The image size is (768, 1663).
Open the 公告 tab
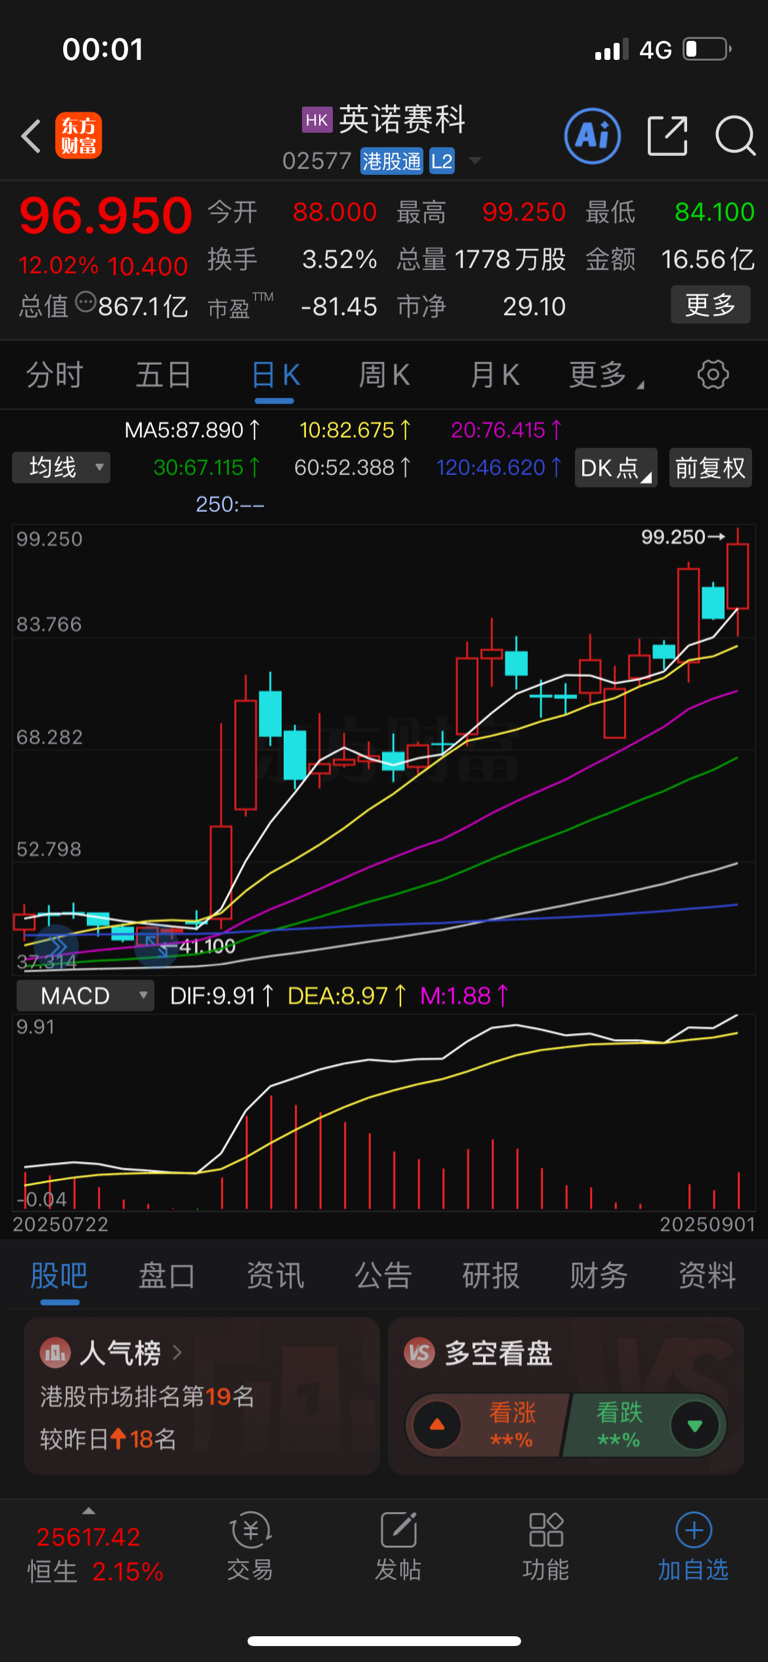coord(383,1276)
